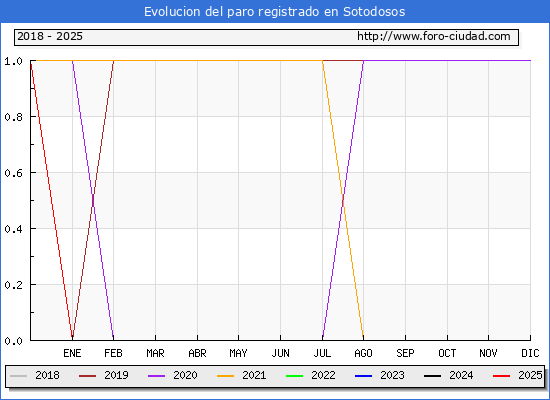Click the gray 2018 legend color line
550x400 pixels.
pos(19,376)
